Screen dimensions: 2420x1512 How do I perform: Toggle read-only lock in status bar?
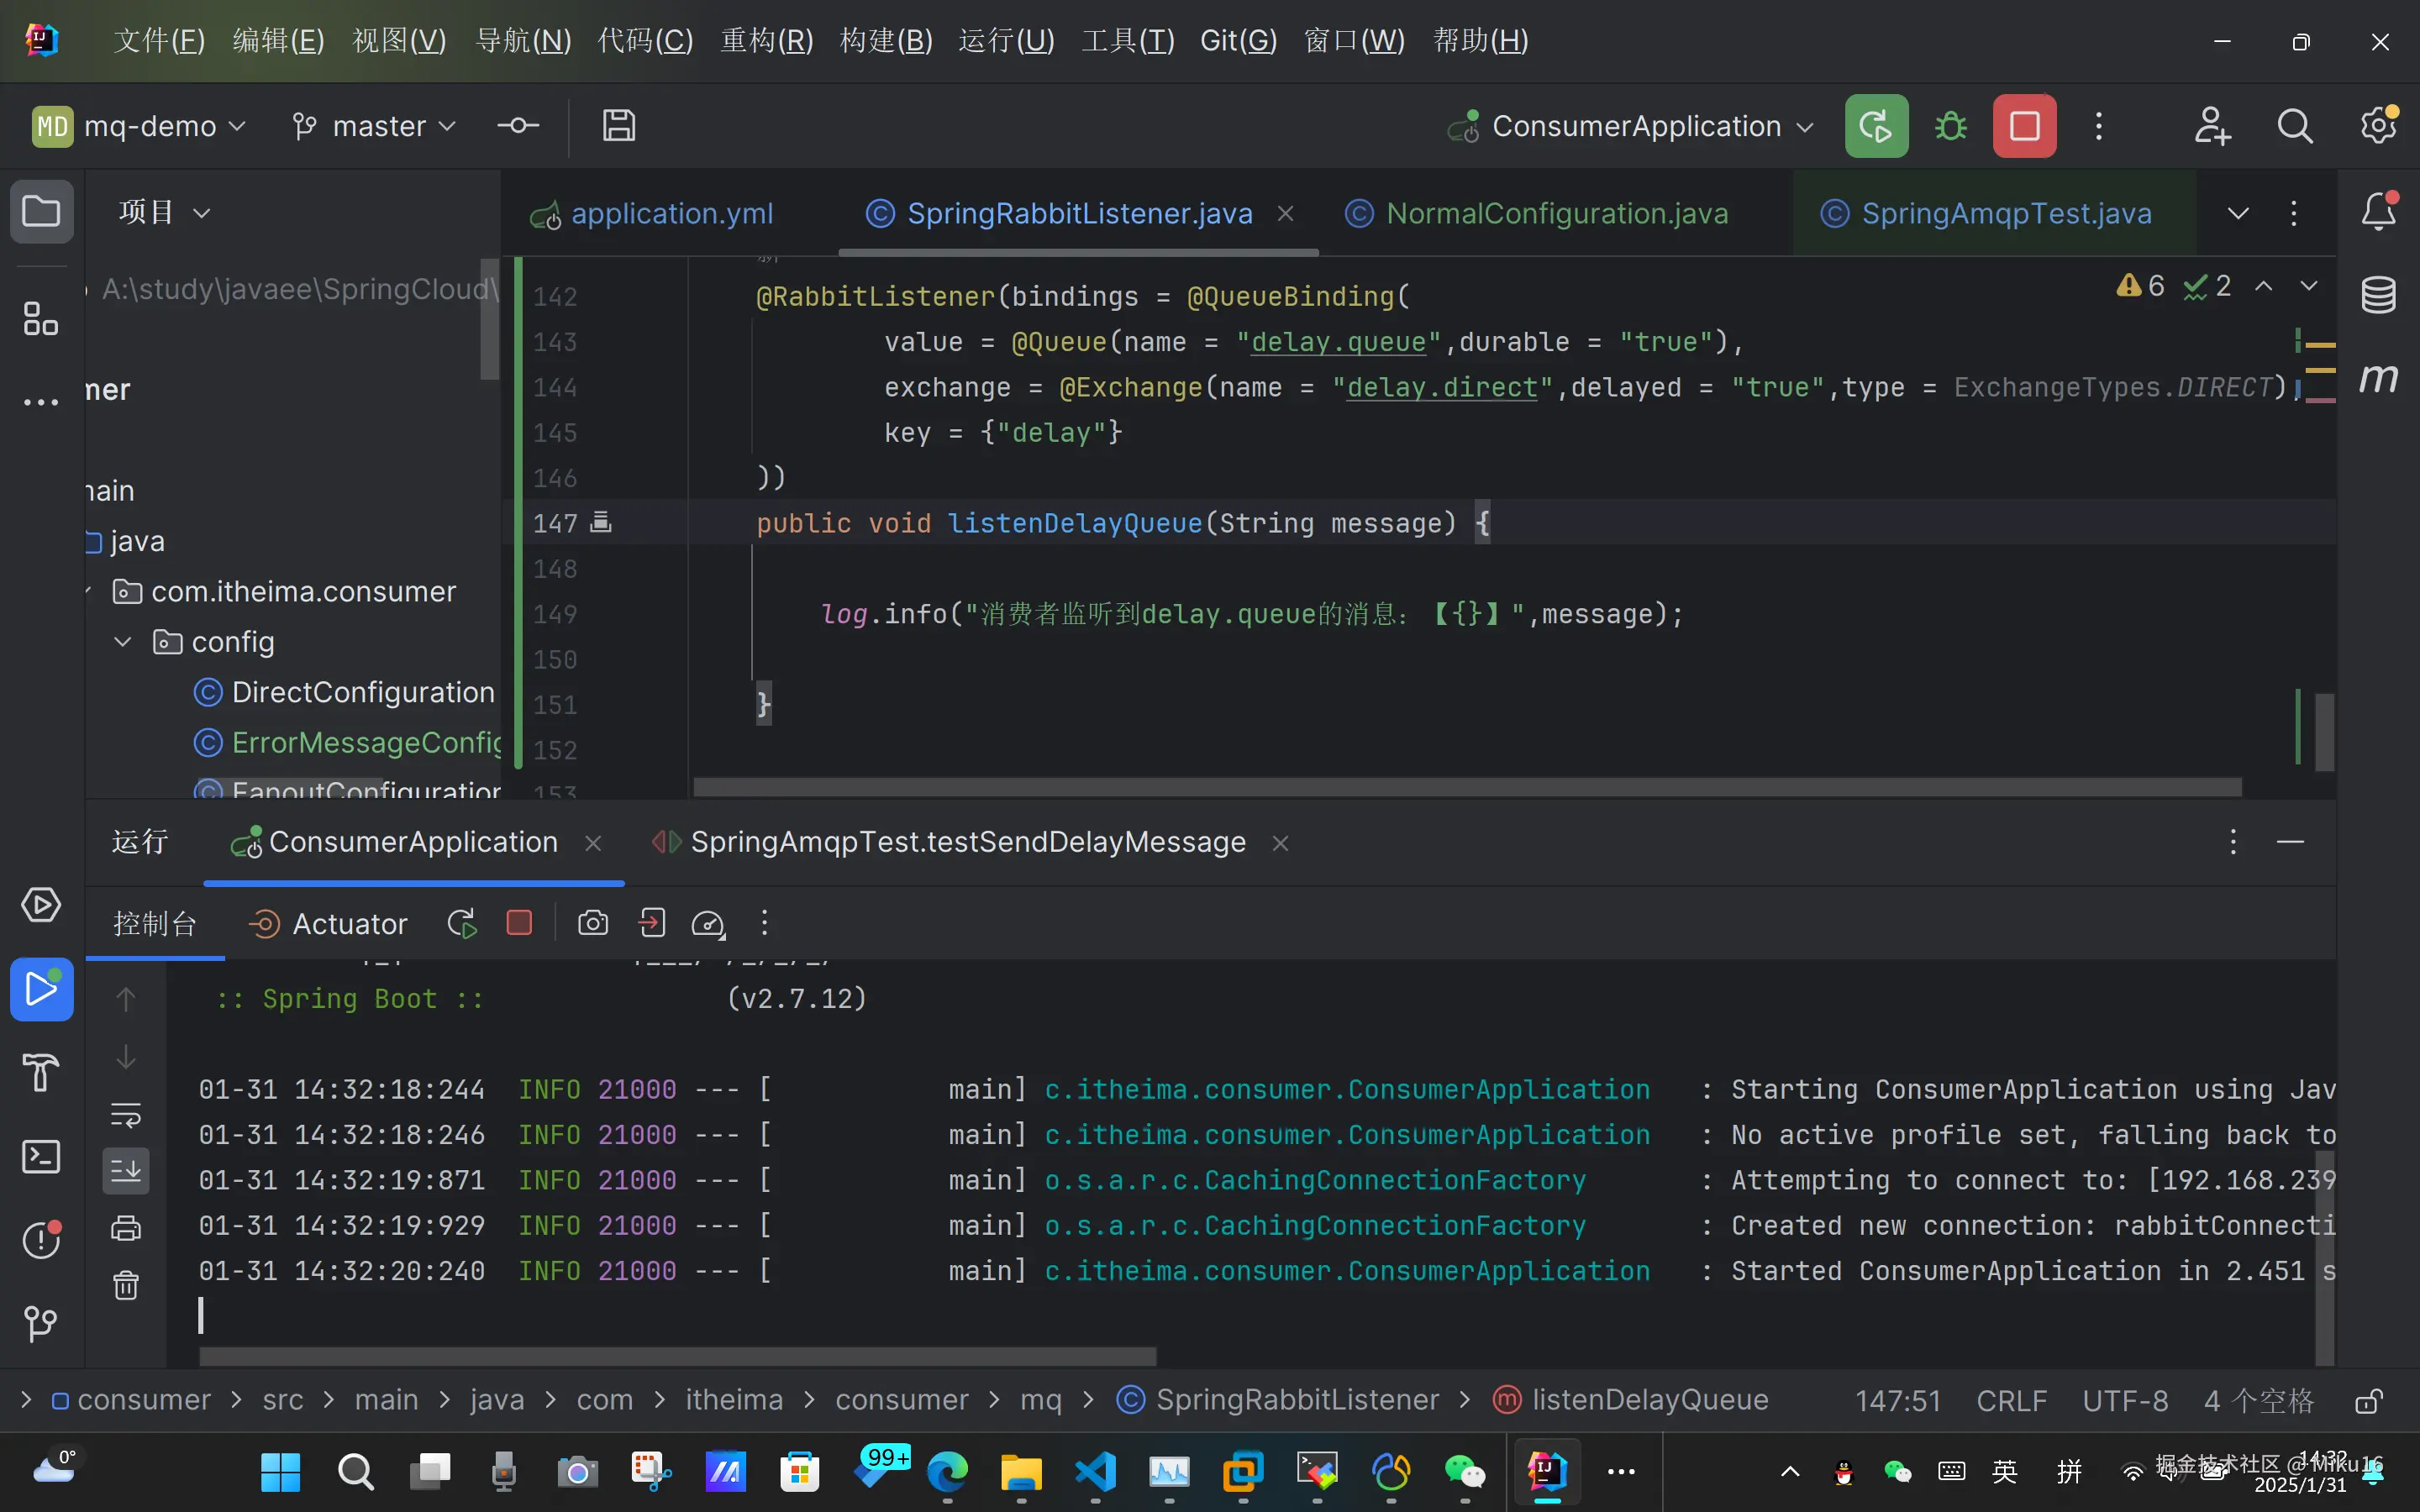[x=2368, y=1400]
